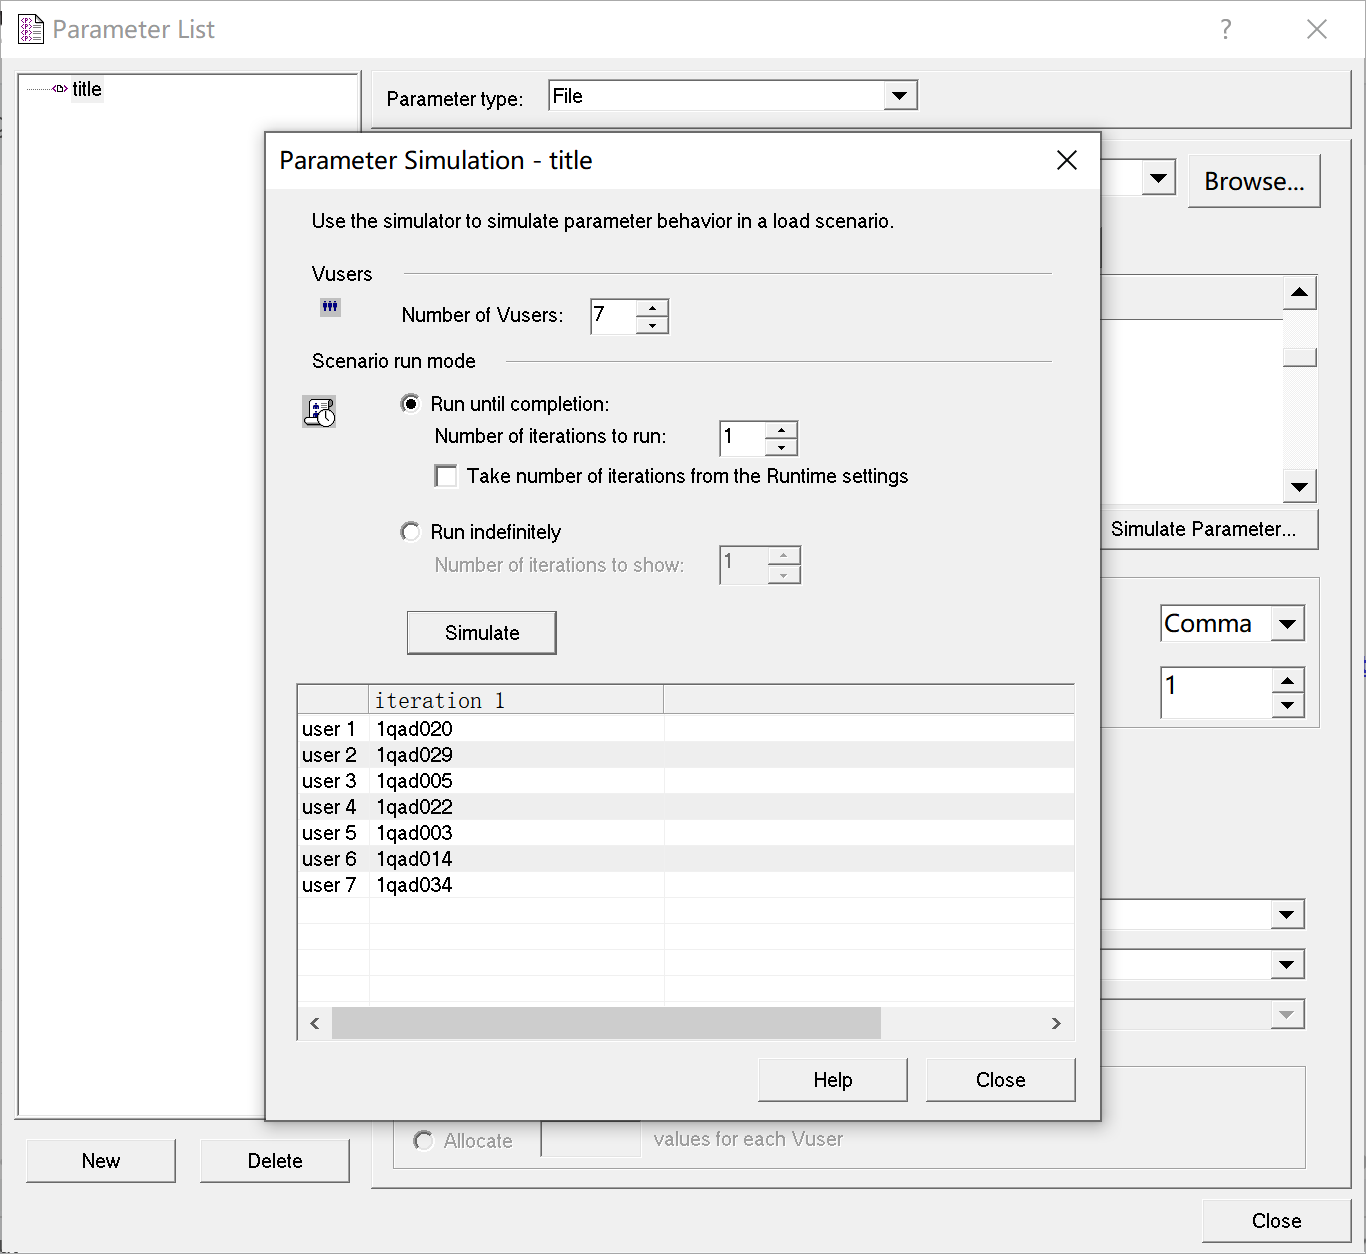The image size is (1366, 1254).
Task: Select Run indefinitely radio button
Action: click(x=410, y=531)
